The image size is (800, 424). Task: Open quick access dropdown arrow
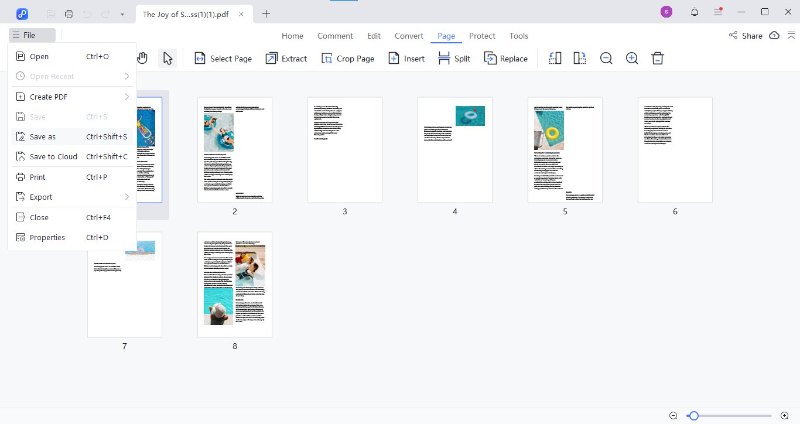(122, 14)
